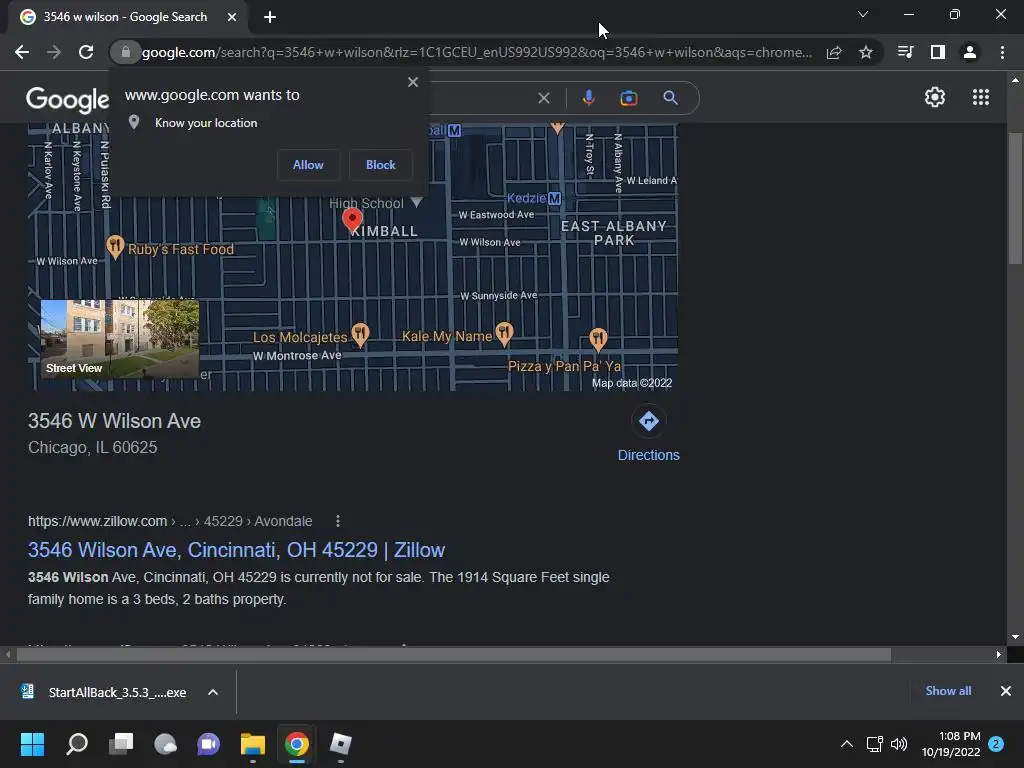Open Chrome side panel

coord(938,52)
